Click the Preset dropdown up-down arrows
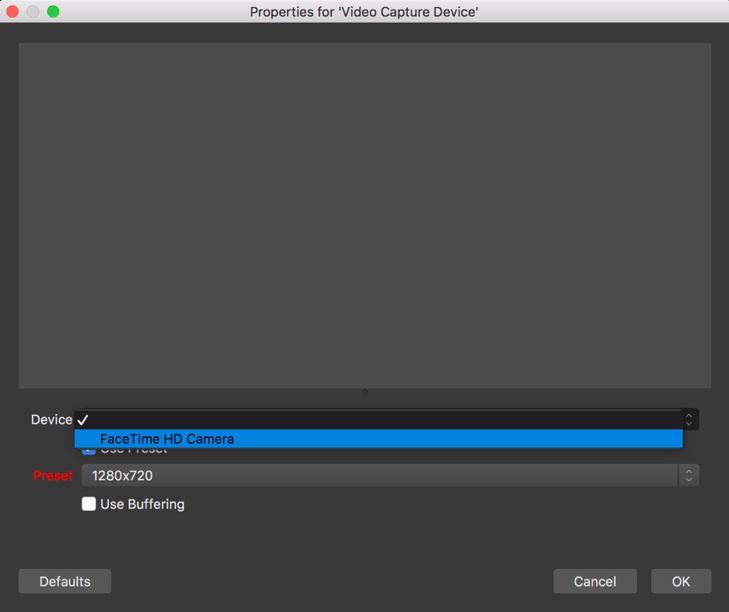 (689, 475)
